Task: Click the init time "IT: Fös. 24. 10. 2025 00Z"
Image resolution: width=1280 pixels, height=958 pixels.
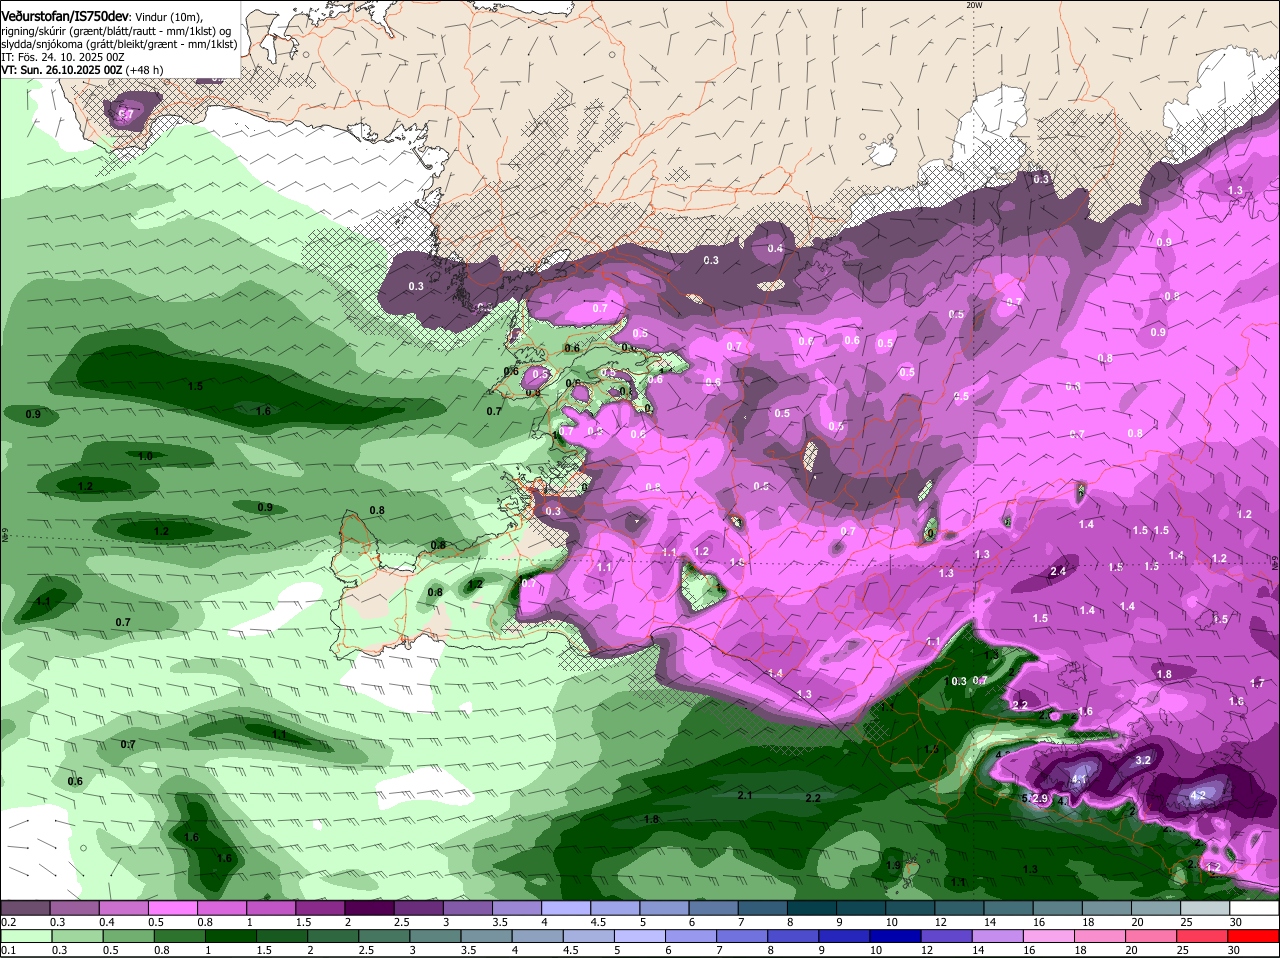Action: (63, 57)
